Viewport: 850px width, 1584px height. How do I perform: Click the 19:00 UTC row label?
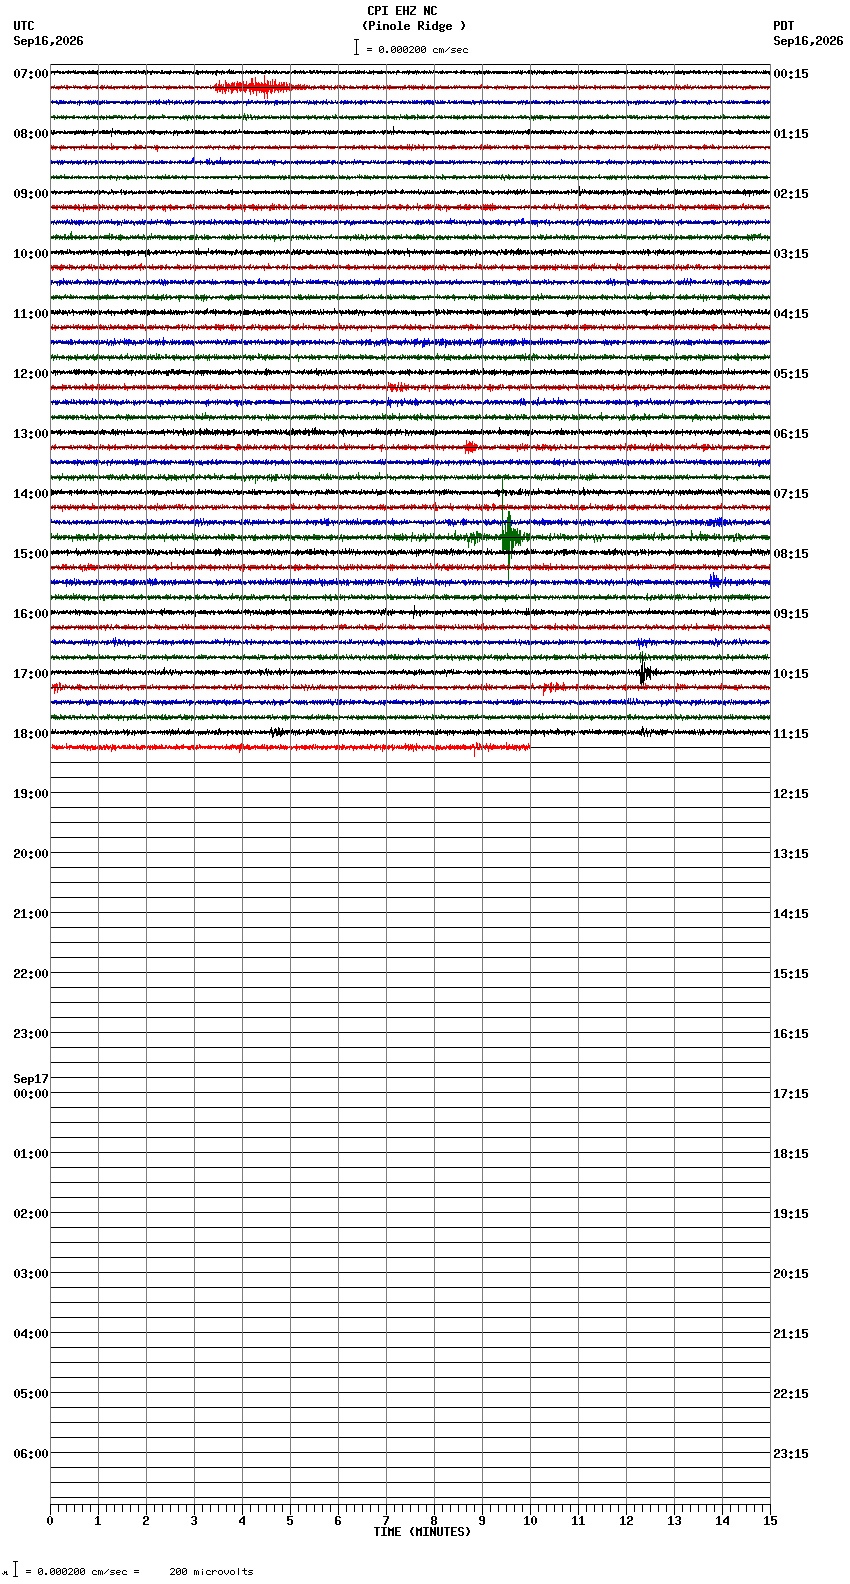pyautogui.click(x=31, y=794)
